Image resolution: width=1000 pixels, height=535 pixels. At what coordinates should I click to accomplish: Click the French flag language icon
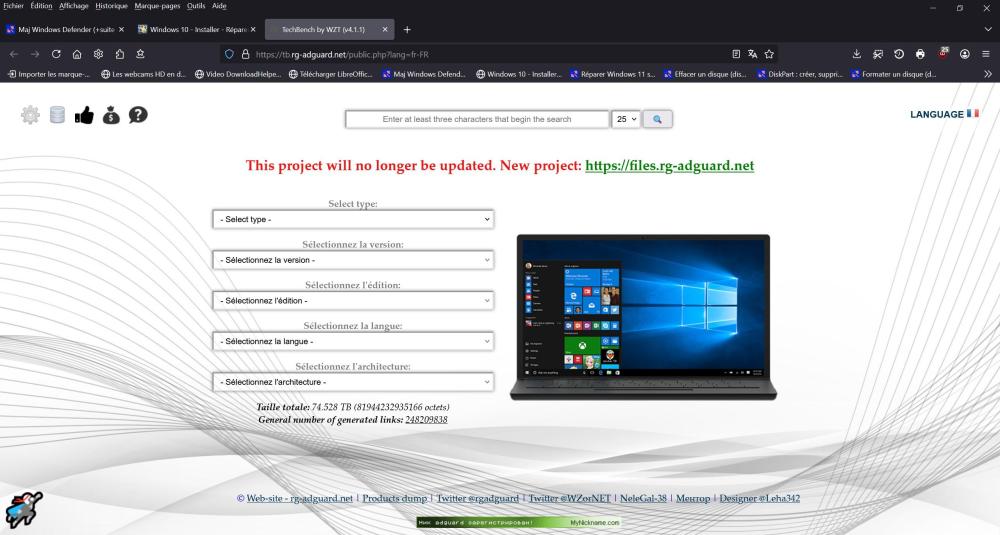973,114
